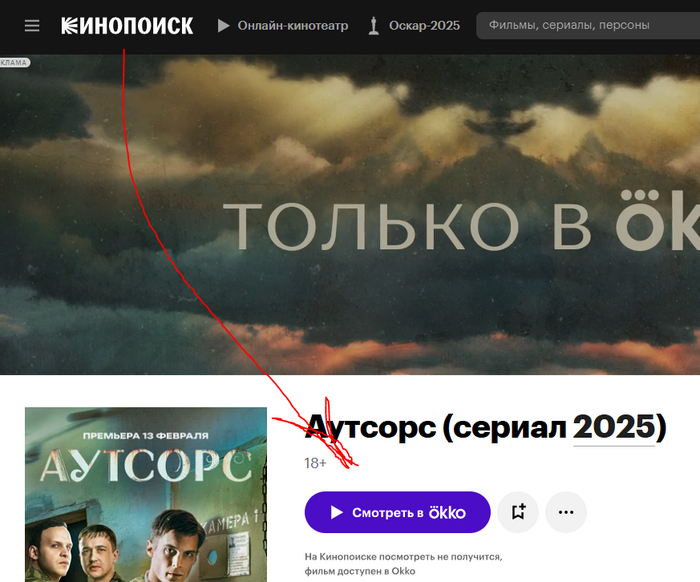Open the hamburger navigation menu
700x582 pixels.
pos(32,25)
